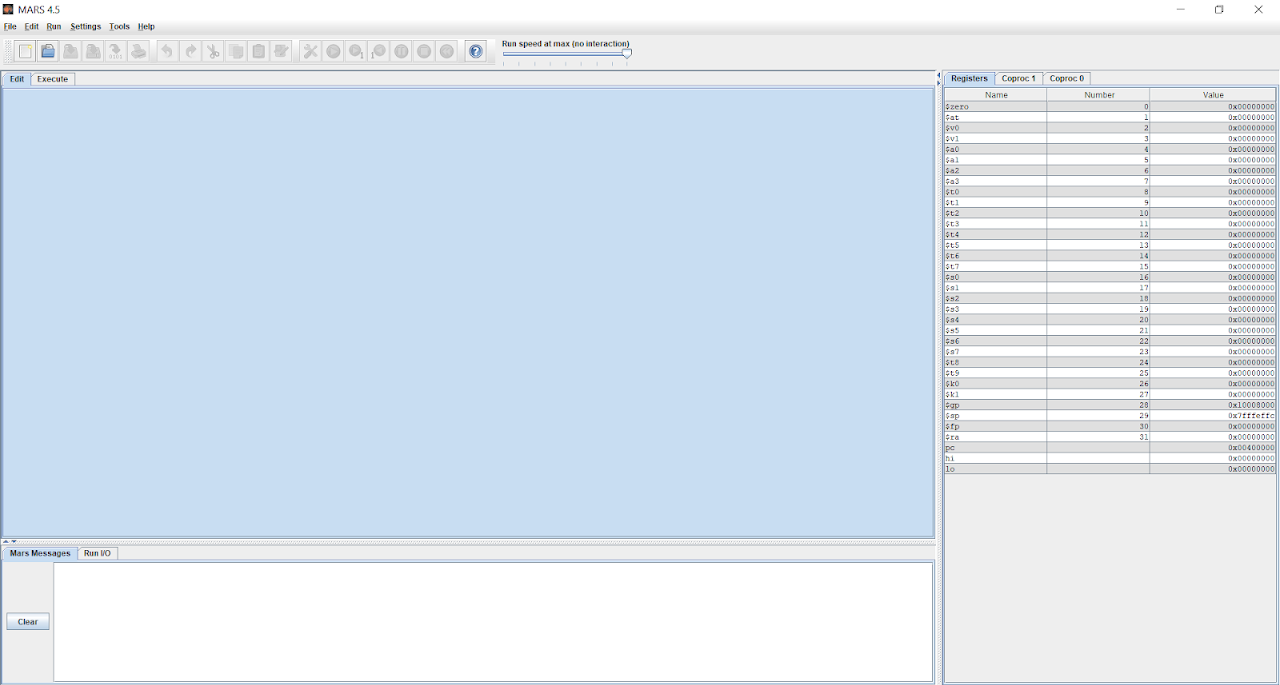
Task: Click the Clear messages button
Action: tap(28, 622)
